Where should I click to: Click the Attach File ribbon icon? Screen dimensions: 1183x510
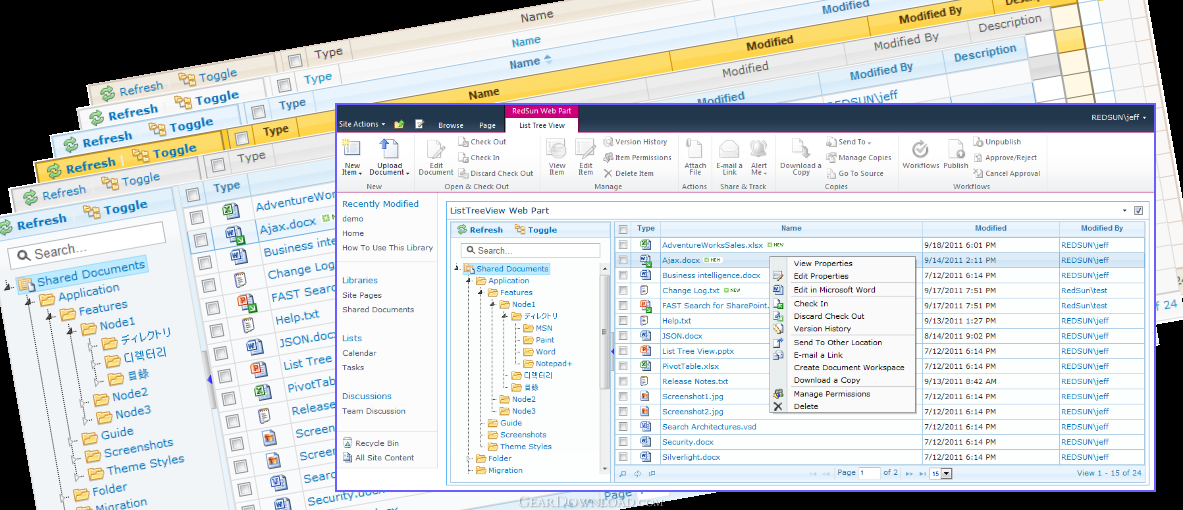coord(695,149)
